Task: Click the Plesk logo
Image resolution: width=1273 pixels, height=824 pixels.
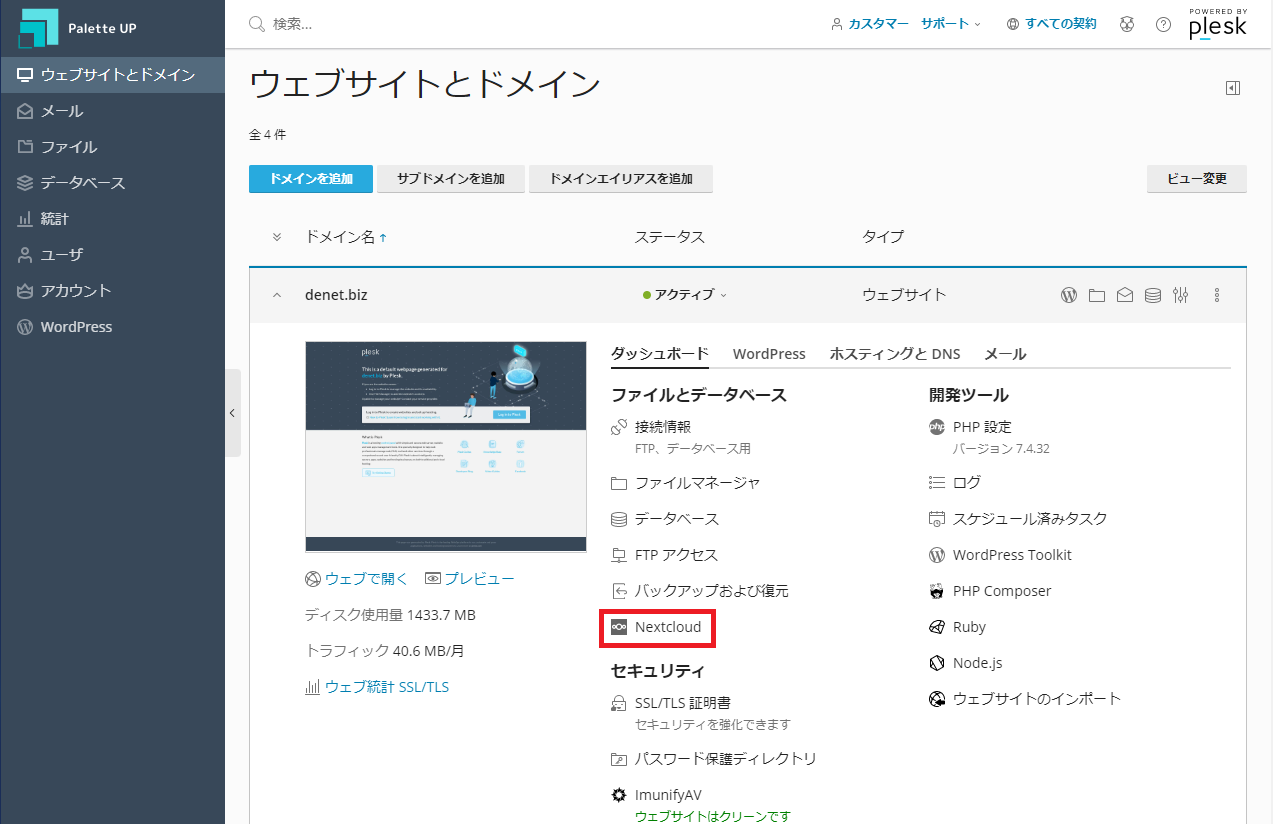Action: click(x=1218, y=23)
